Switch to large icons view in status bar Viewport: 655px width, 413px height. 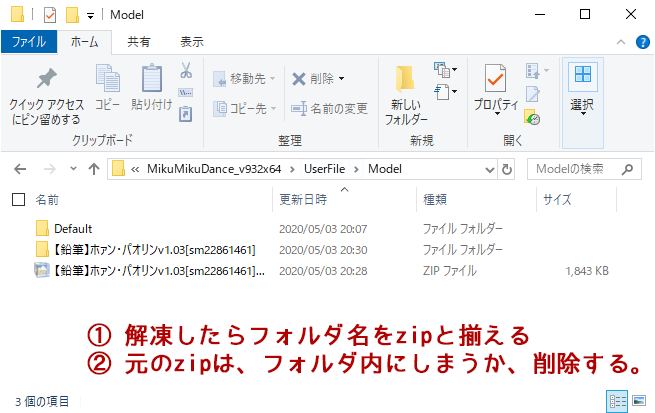(639, 402)
